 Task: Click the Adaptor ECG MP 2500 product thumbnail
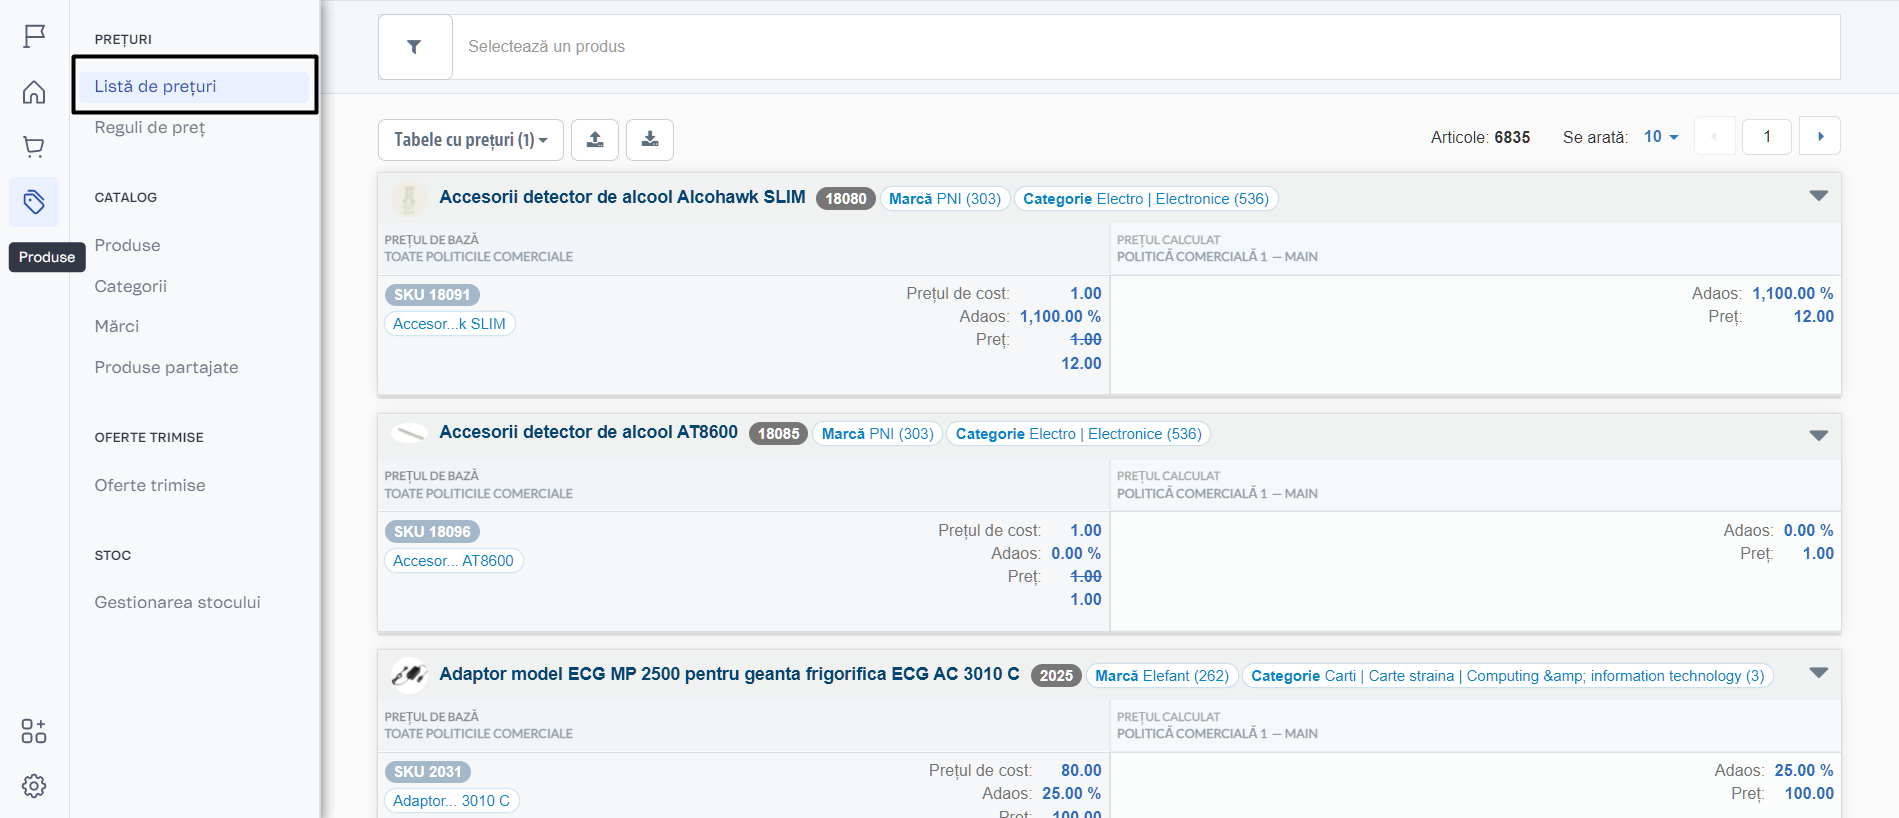[x=408, y=675]
